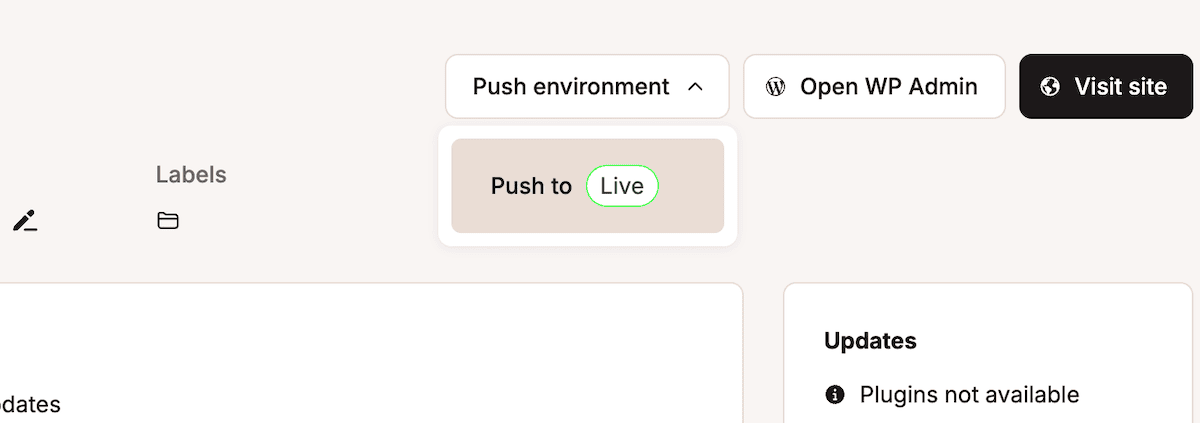Click the "Push to" text in menu
This screenshot has width=1200, height=423.
[531, 186]
